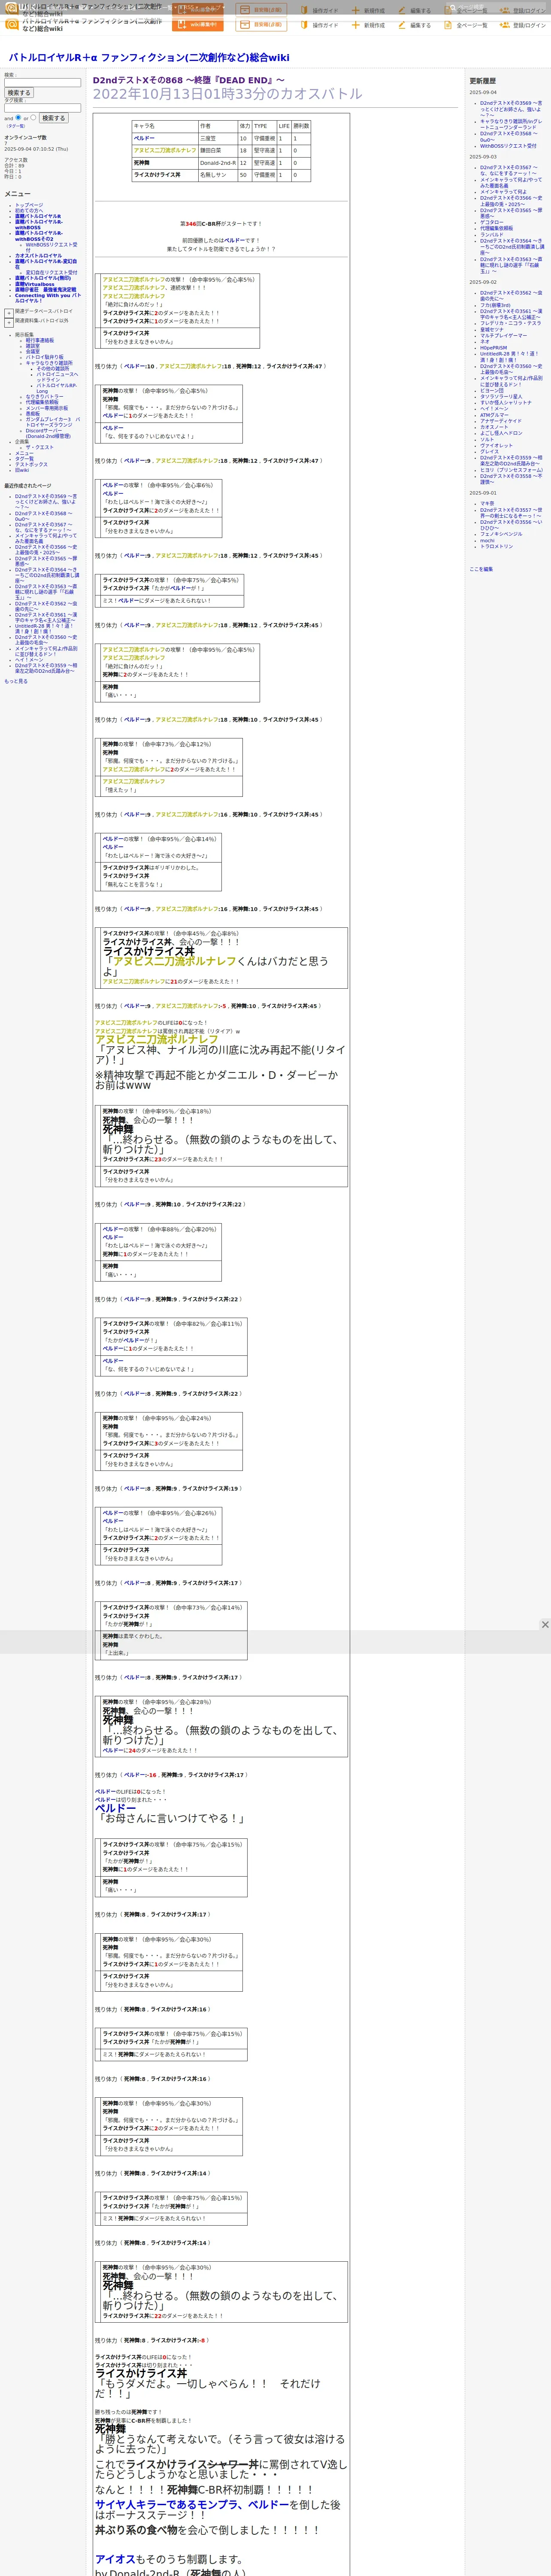Open 愚痴板 board link
551x2576 pixels.
coord(33,413)
